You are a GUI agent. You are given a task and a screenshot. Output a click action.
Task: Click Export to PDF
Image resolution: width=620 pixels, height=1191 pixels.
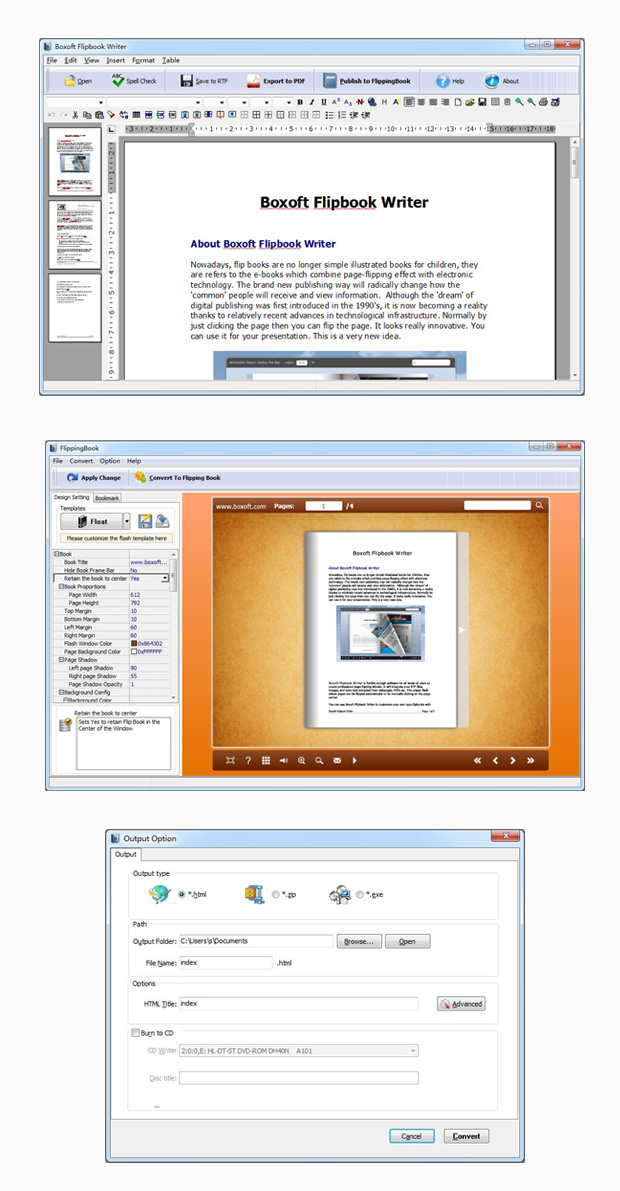pyautogui.click(x=276, y=81)
